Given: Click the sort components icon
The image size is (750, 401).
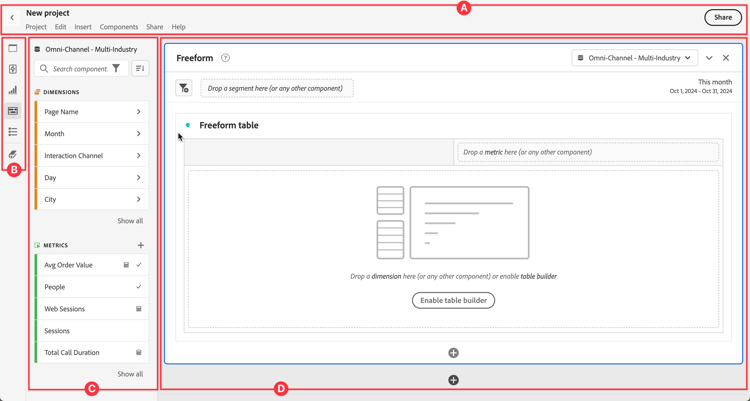Looking at the screenshot, I should coord(140,68).
